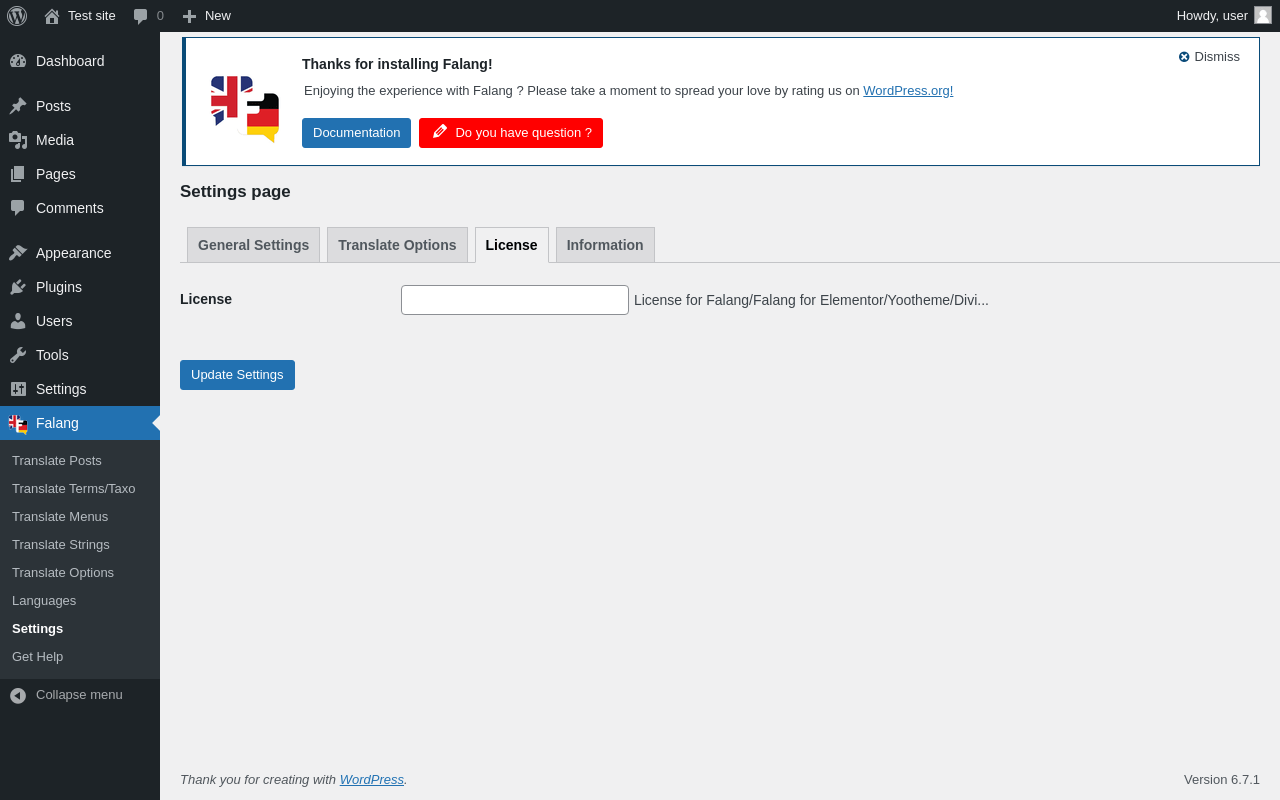Viewport: 1280px width, 800px height.
Task: Open Languages submenu item
Action: coord(44,601)
